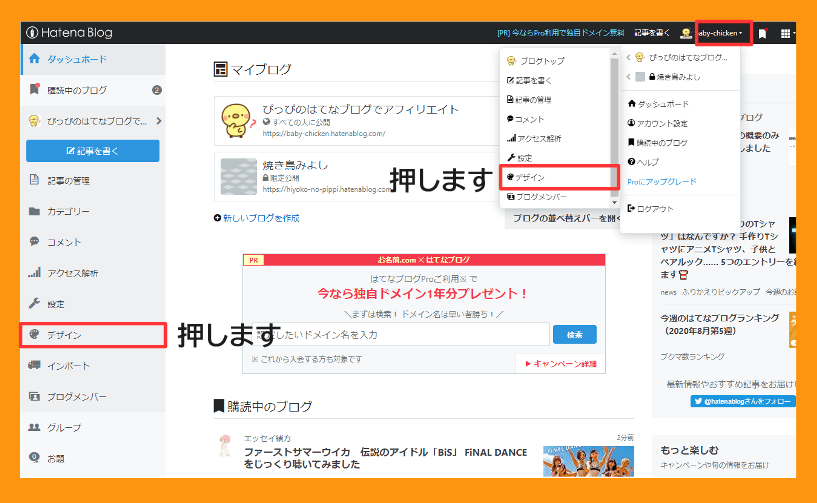Open the PR 独自ドメイン無料 header link
This screenshot has width=817, height=503.
(x=560, y=33)
